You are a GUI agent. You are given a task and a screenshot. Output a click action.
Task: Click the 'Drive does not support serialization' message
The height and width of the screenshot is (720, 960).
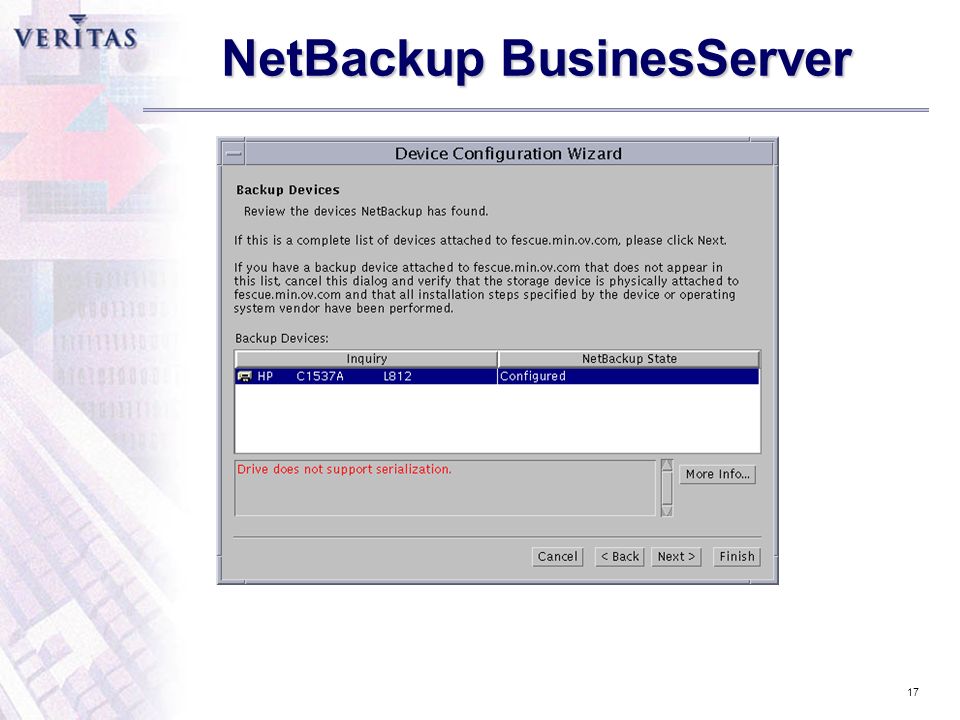[344, 469]
